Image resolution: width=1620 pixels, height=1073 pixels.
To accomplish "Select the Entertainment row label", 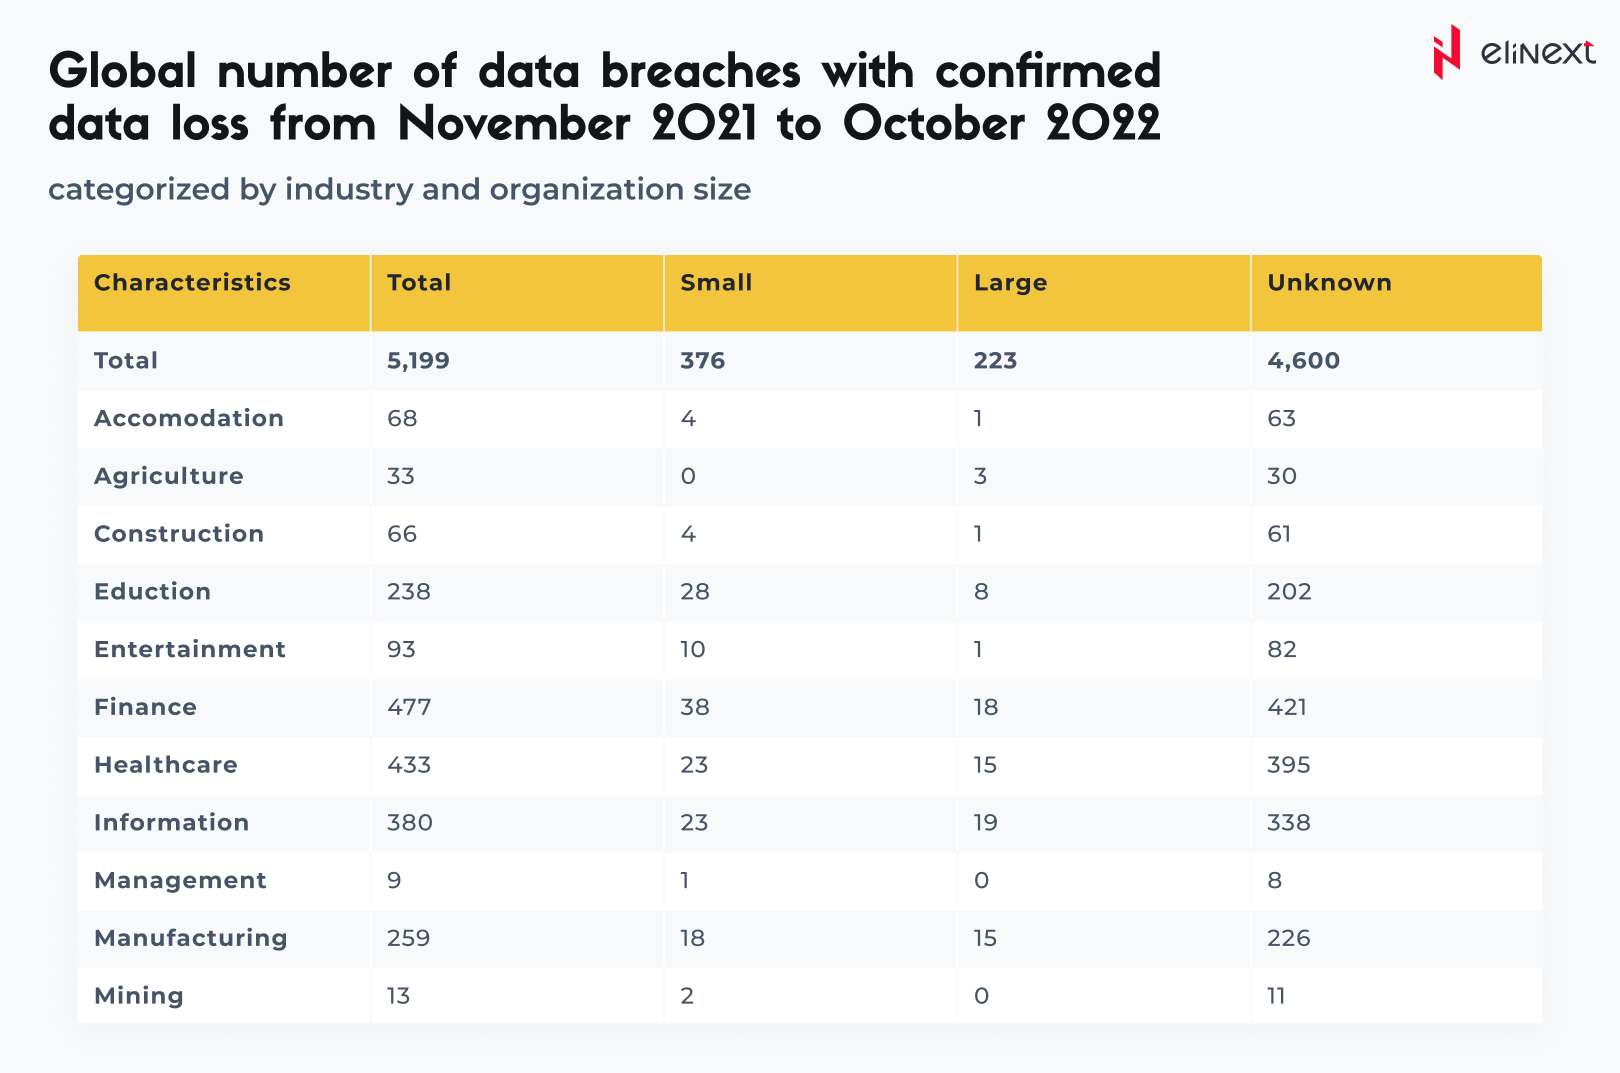I will tap(190, 650).
